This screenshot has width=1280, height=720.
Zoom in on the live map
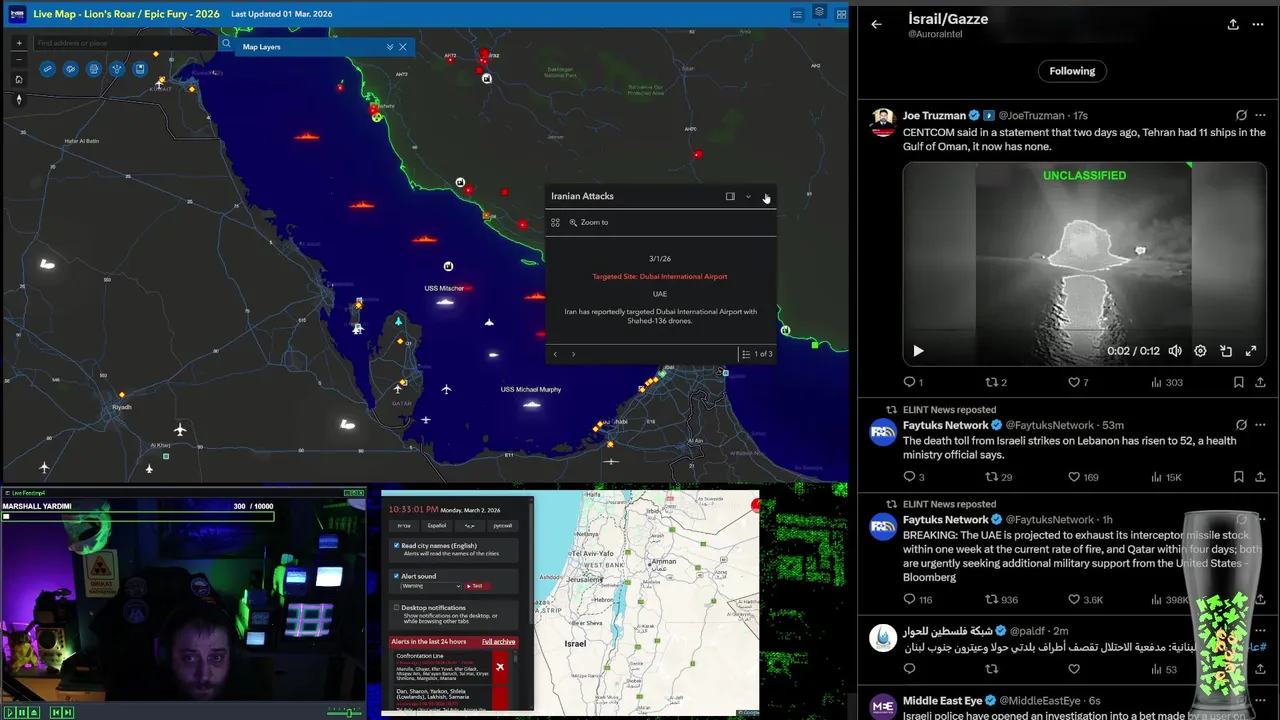19,43
